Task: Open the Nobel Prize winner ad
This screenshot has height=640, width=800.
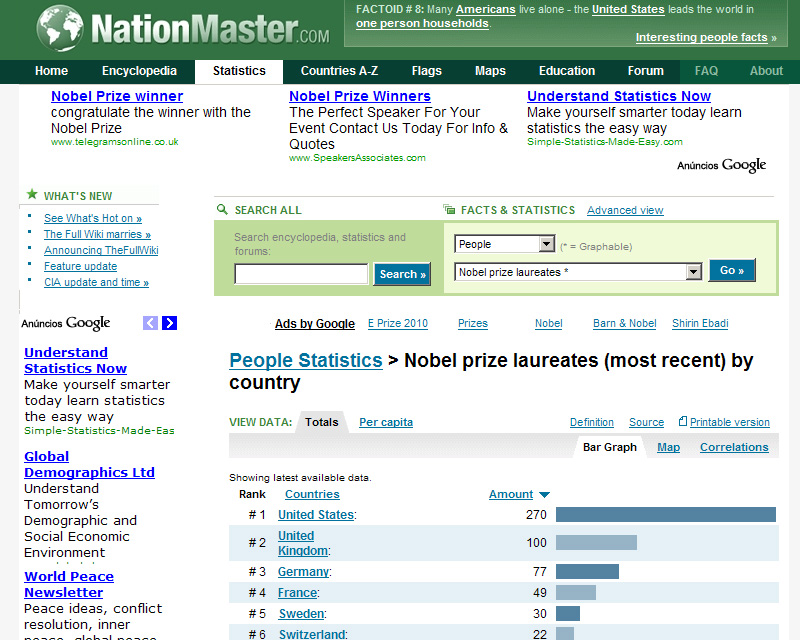Action: pyautogui.click(x=117, y=96)
